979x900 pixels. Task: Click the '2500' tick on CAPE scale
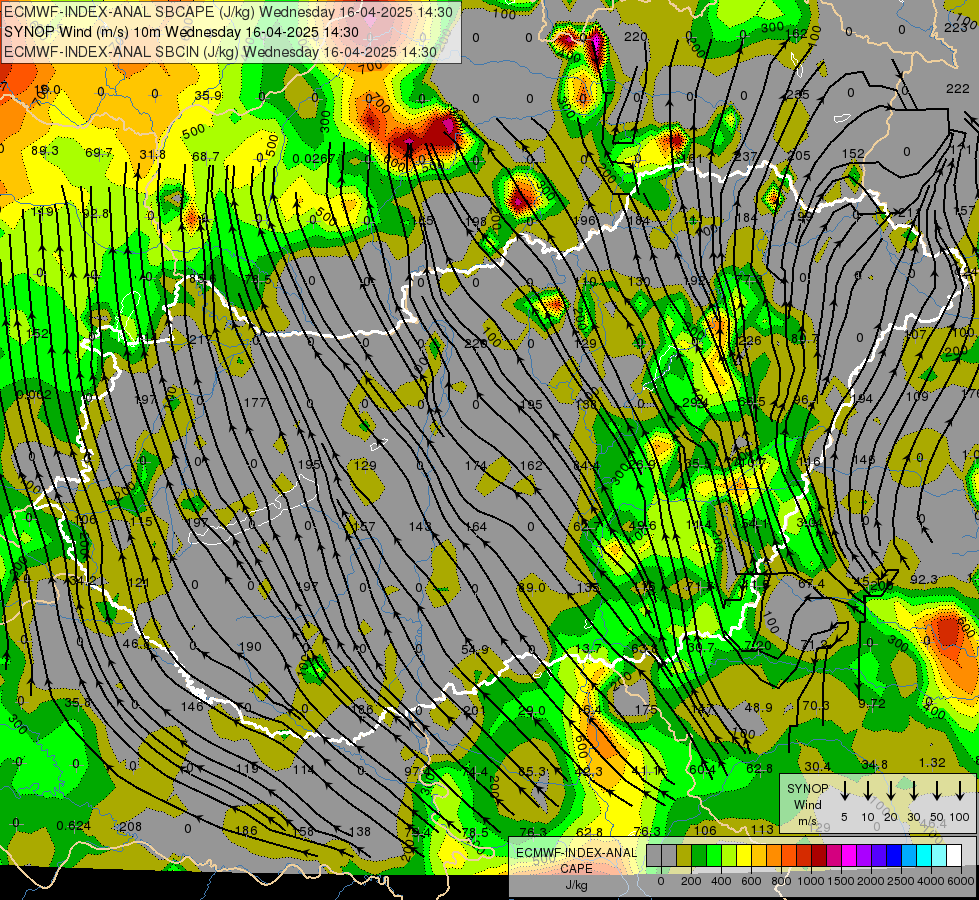click(902, 881)
